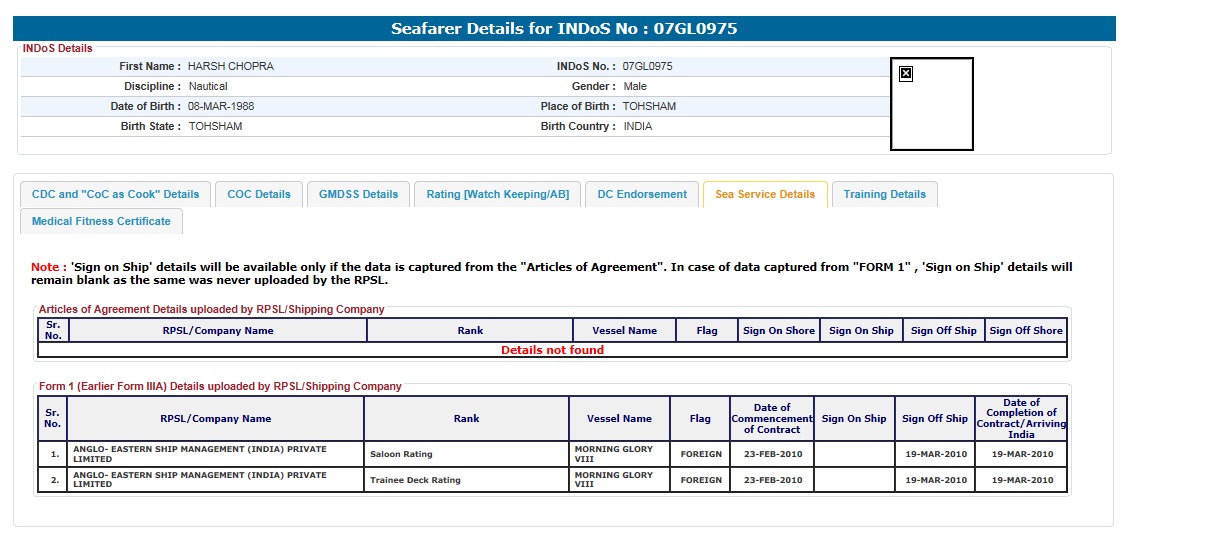This screenshot has height=552, width=1221.
Task: Click the broken seafarer photo icon
Action: point(905,73)
